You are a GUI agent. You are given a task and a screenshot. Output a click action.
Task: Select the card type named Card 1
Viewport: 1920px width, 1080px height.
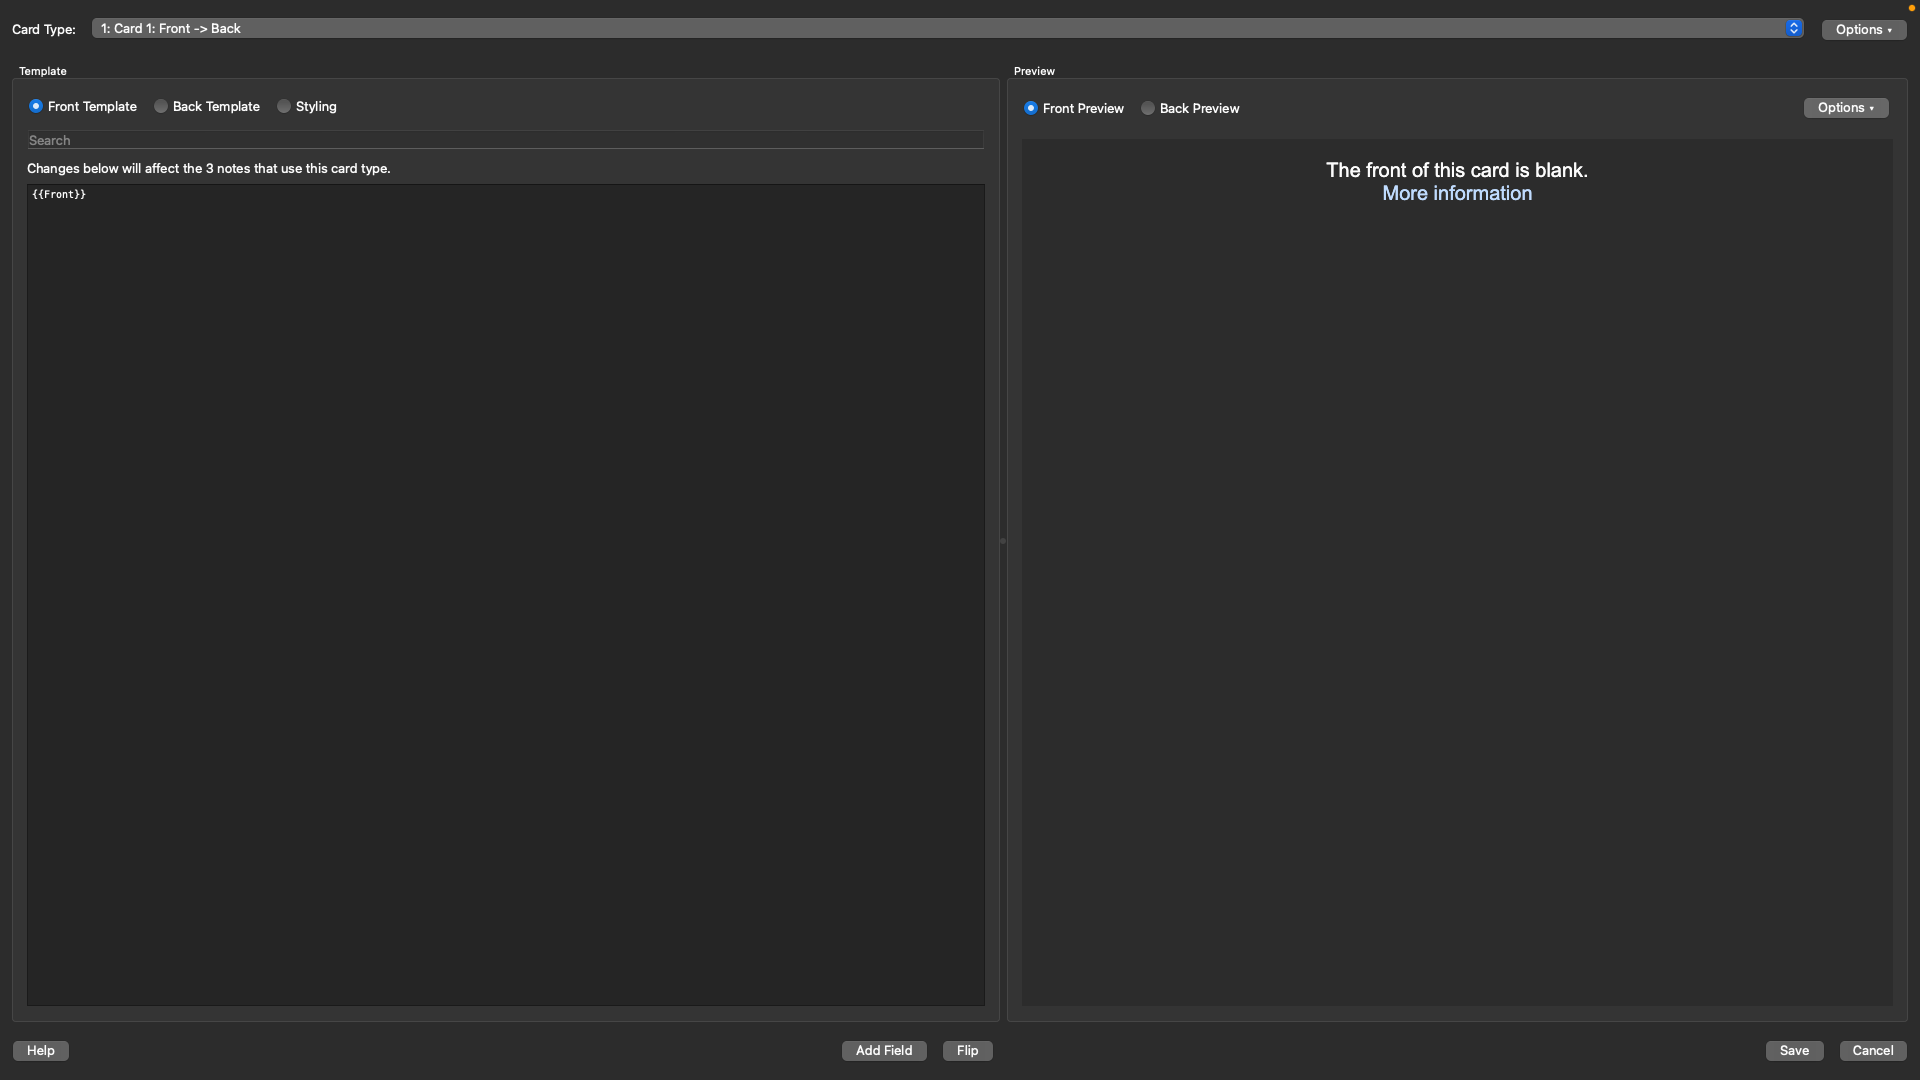[940, 27]
